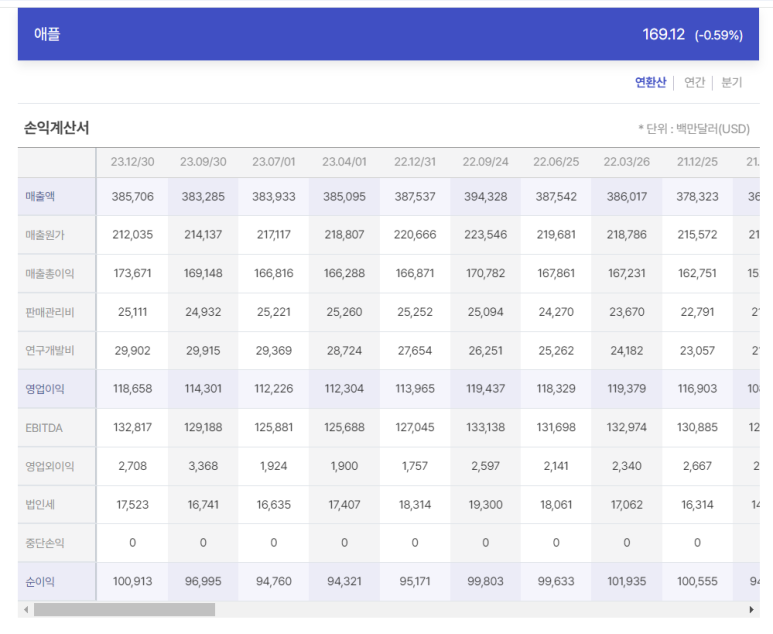The image size is (773, 634).
Task: Click the 매출원가 value 212,035
Action: click(x=133, y=235)
